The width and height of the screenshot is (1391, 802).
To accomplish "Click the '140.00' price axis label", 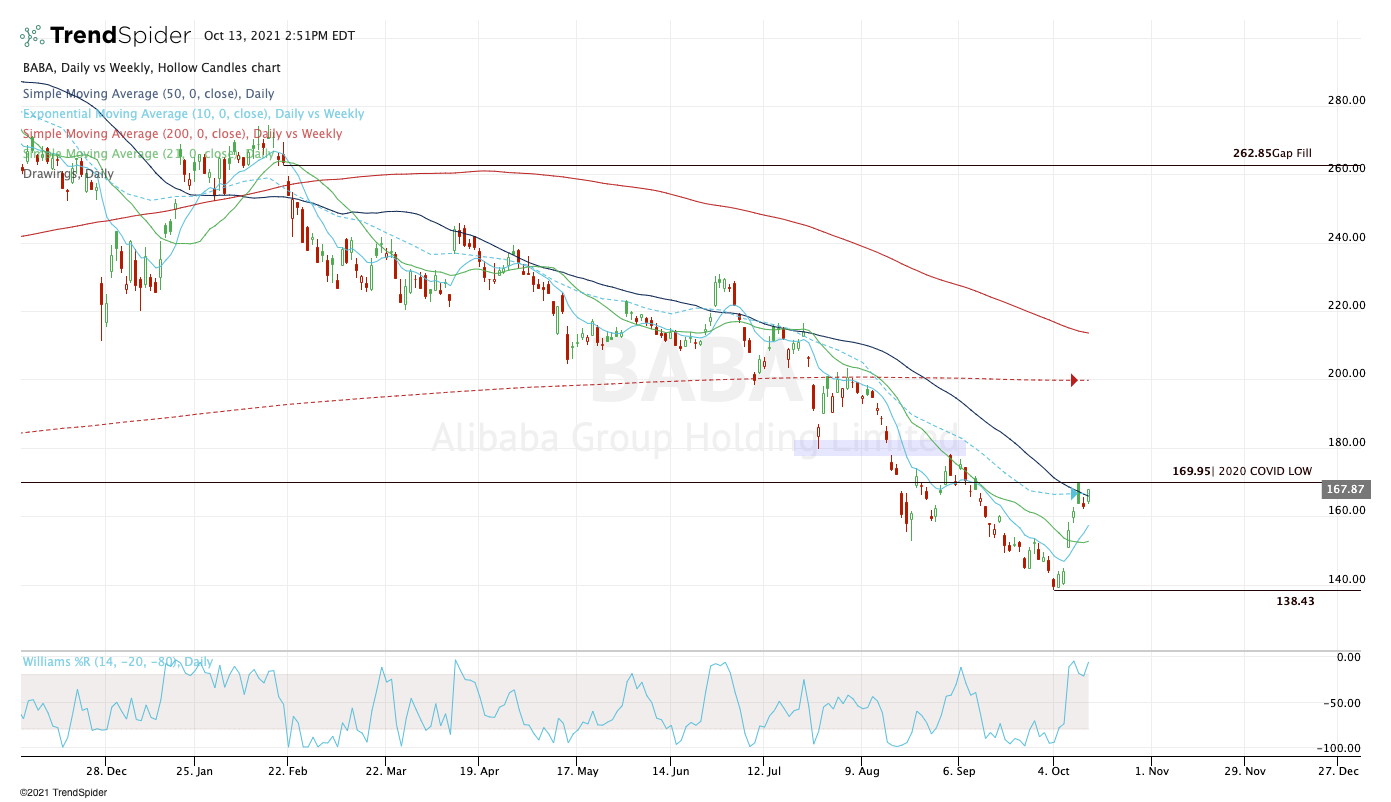I will click(x=1346, y=579).
